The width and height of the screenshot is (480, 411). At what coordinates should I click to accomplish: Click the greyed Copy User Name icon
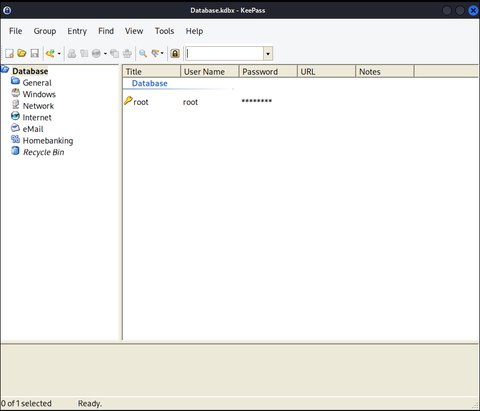pyautogui.click(x=72, y=53)
